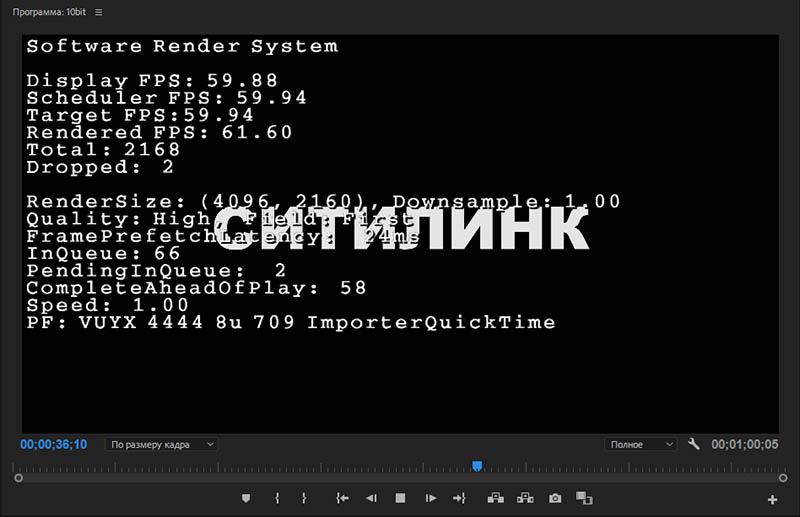The image size is (800, 517).
Task: Click the 'Dropped: 2' overlay line
Action: coord(100,167)
